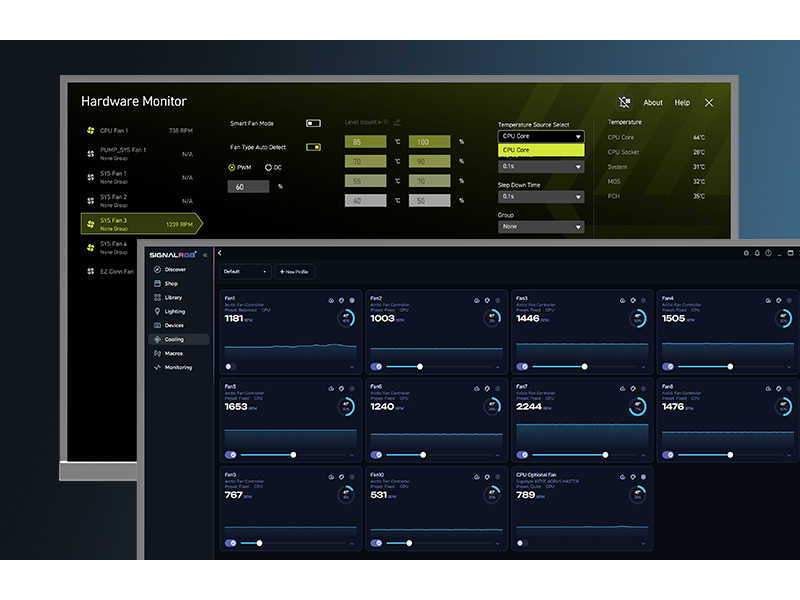
Task: Click the edit pencil beside Level count label
Action: (397, 122)
